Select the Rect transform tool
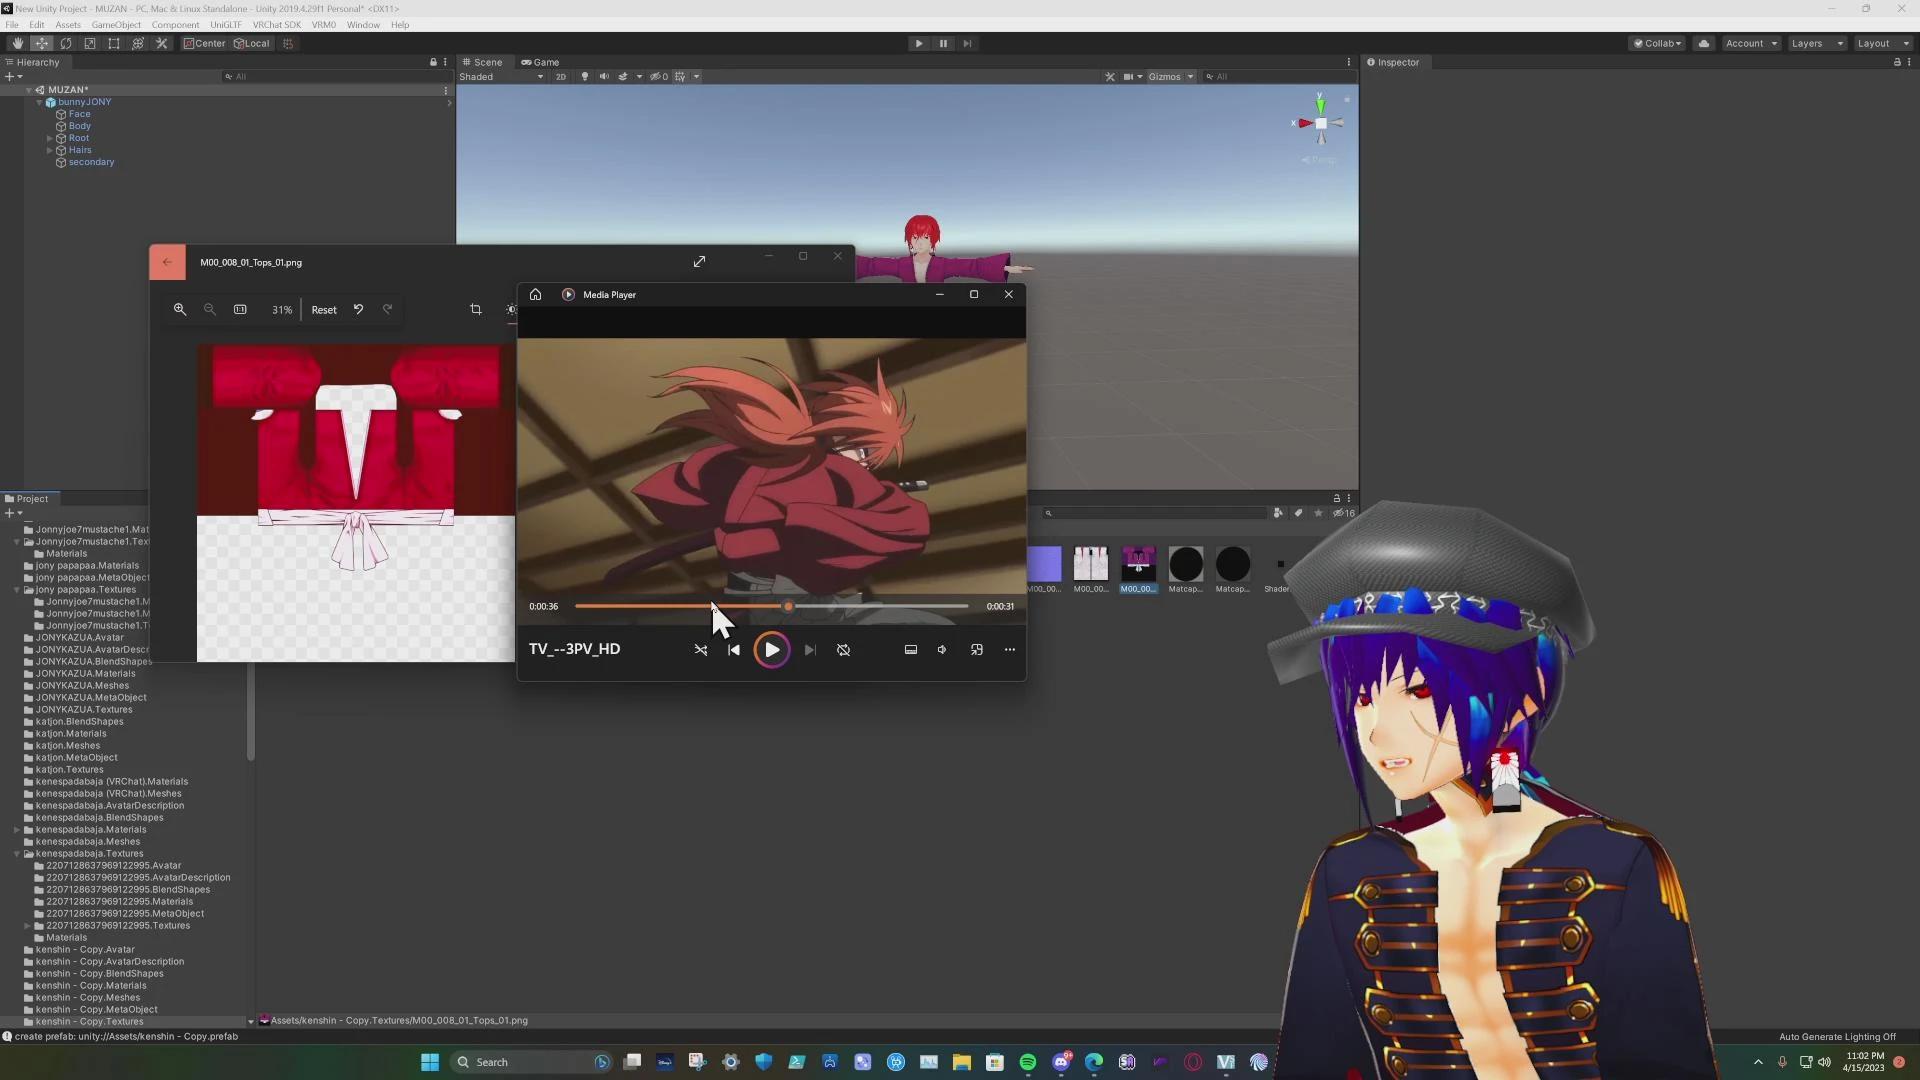 [114, 43]
